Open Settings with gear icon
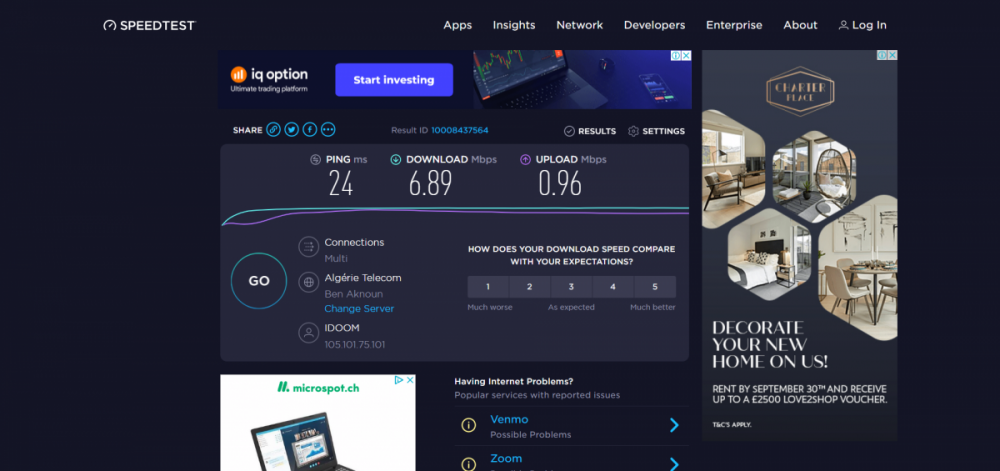Screen dimensions: 1000x471 pos(656,131)
